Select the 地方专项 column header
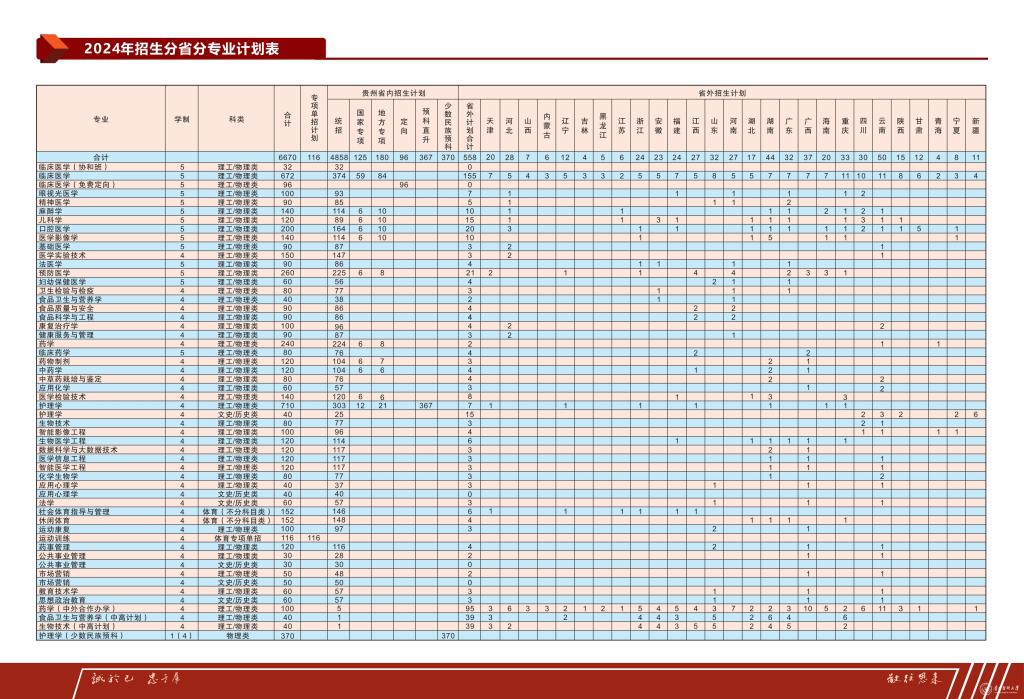The height and width of the screenshot is (699, 1024). pyautogui.click(x=382, y=126)
